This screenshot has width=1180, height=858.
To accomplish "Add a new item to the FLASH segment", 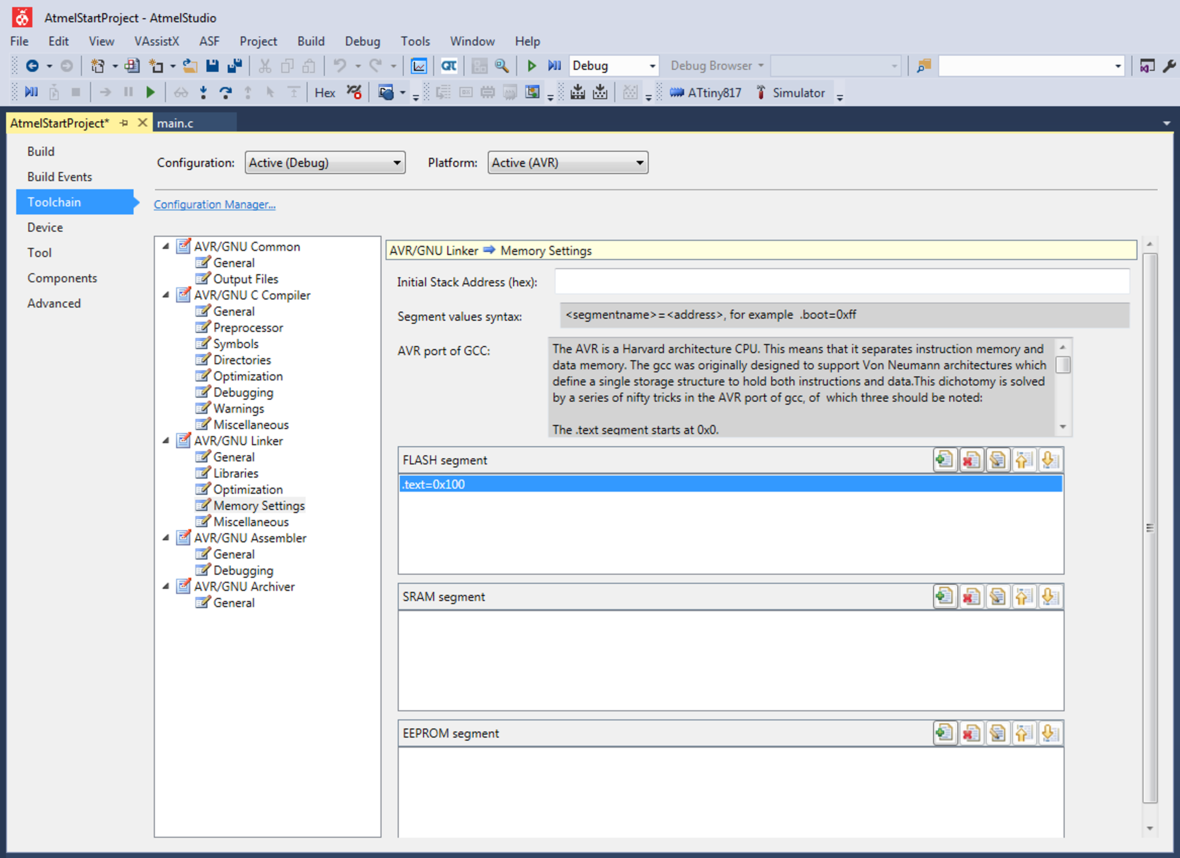I will (x=944, y=460).
